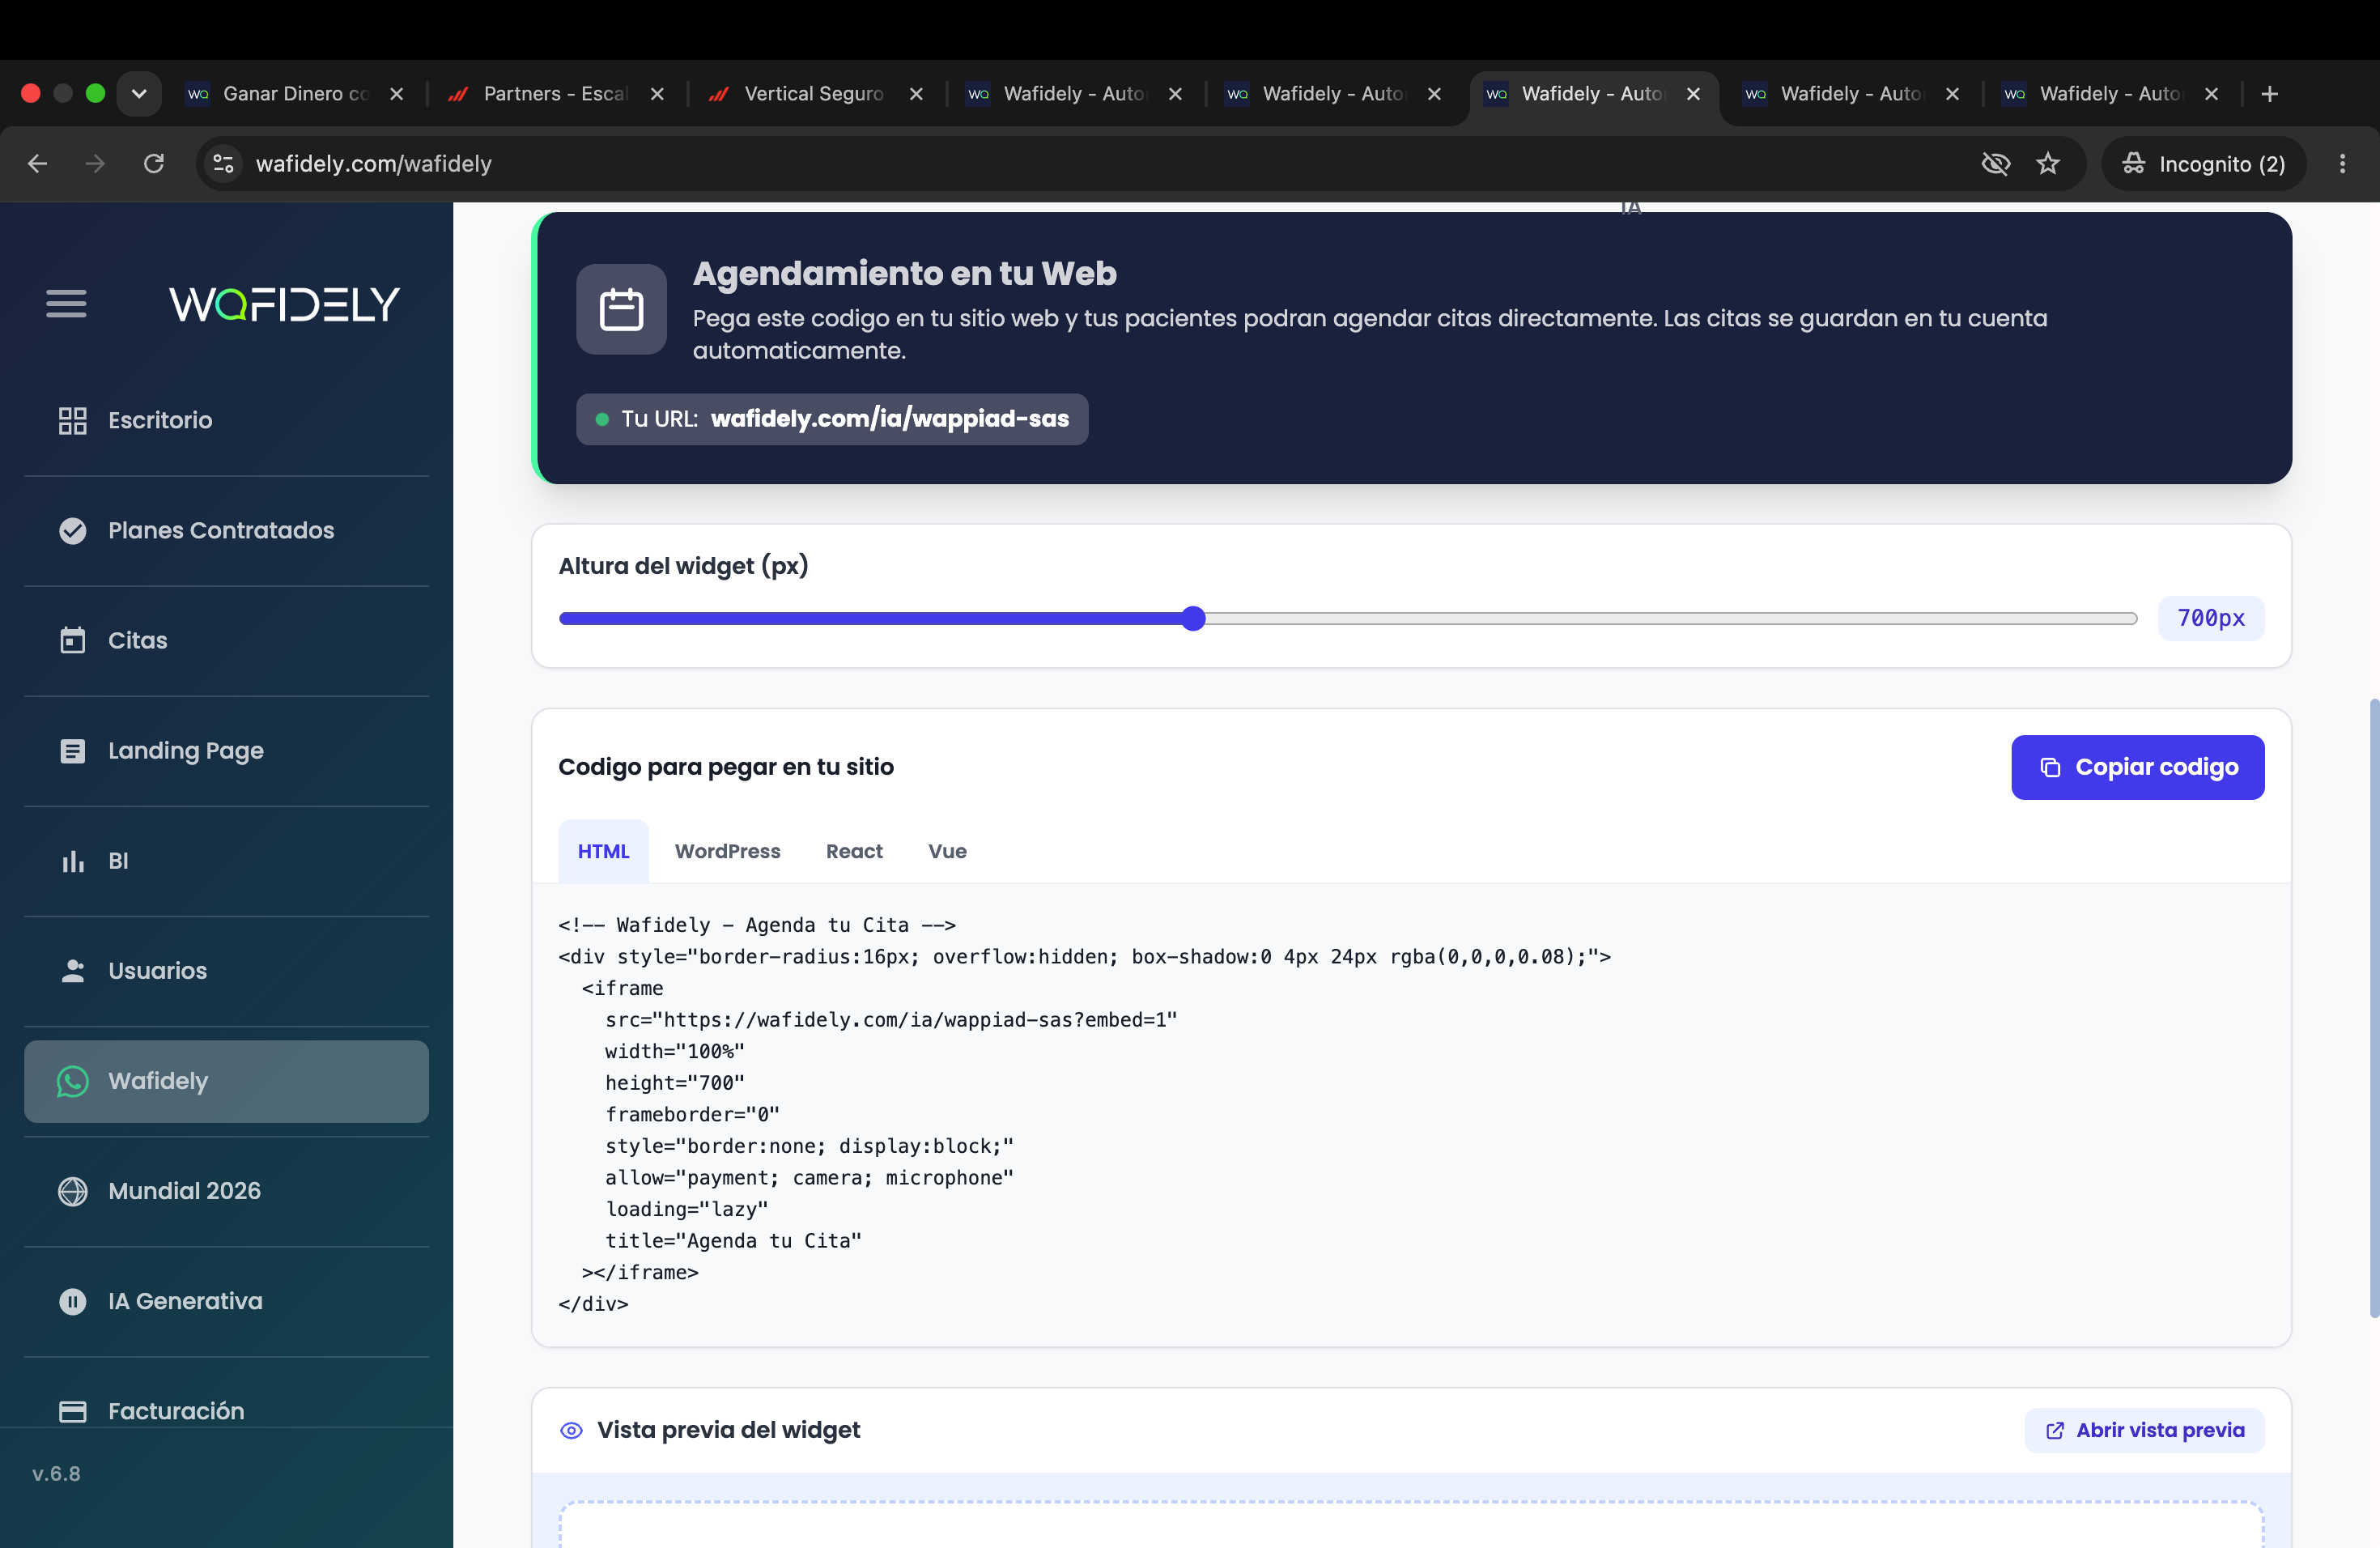Click the iframe src line in code
Image resolution: width=2380 pixels, height=1548 pixels.
pos(891,1020)
